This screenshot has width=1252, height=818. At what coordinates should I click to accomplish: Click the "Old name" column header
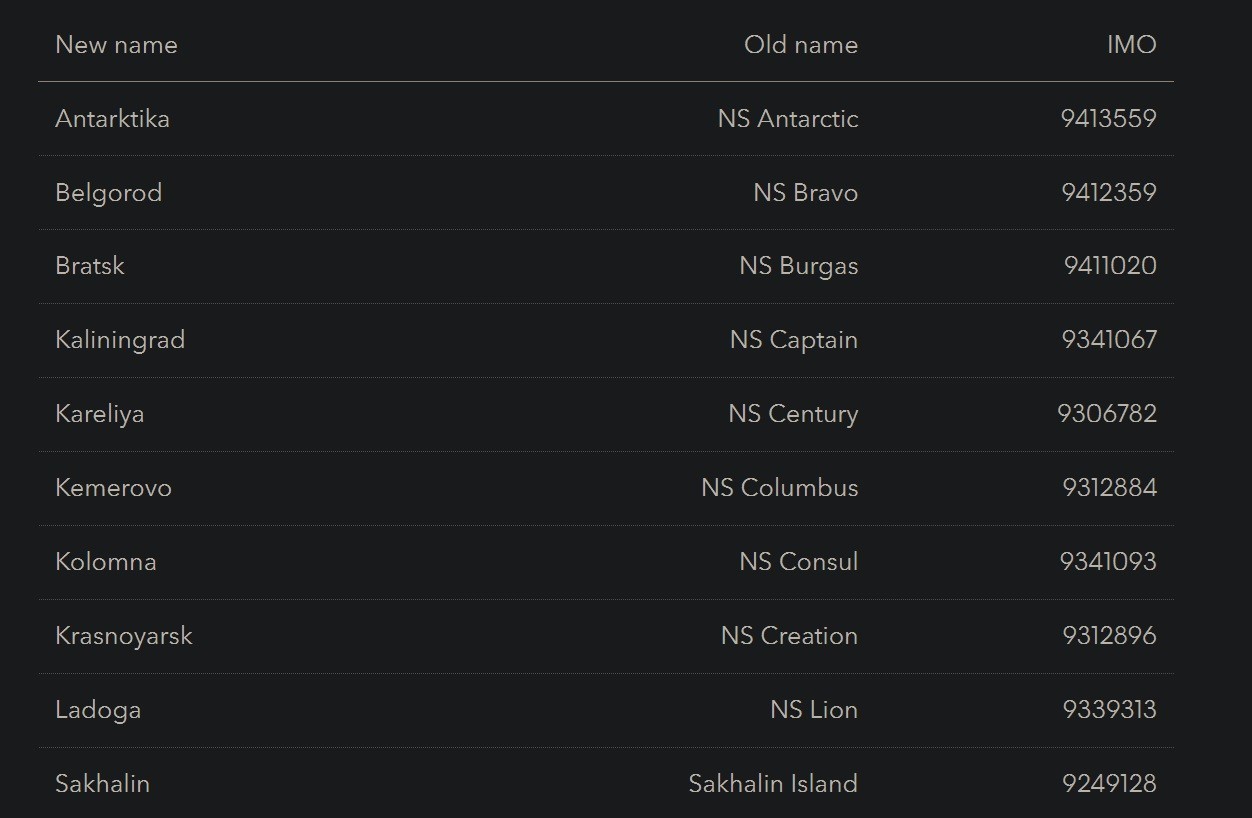pyautogui.click(x=800, y=45)
